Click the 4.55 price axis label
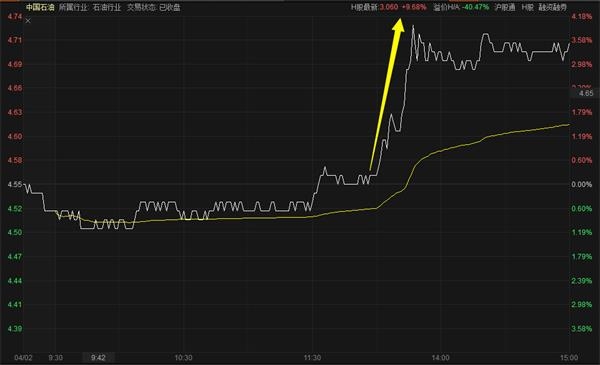 (x=15, y=184)
